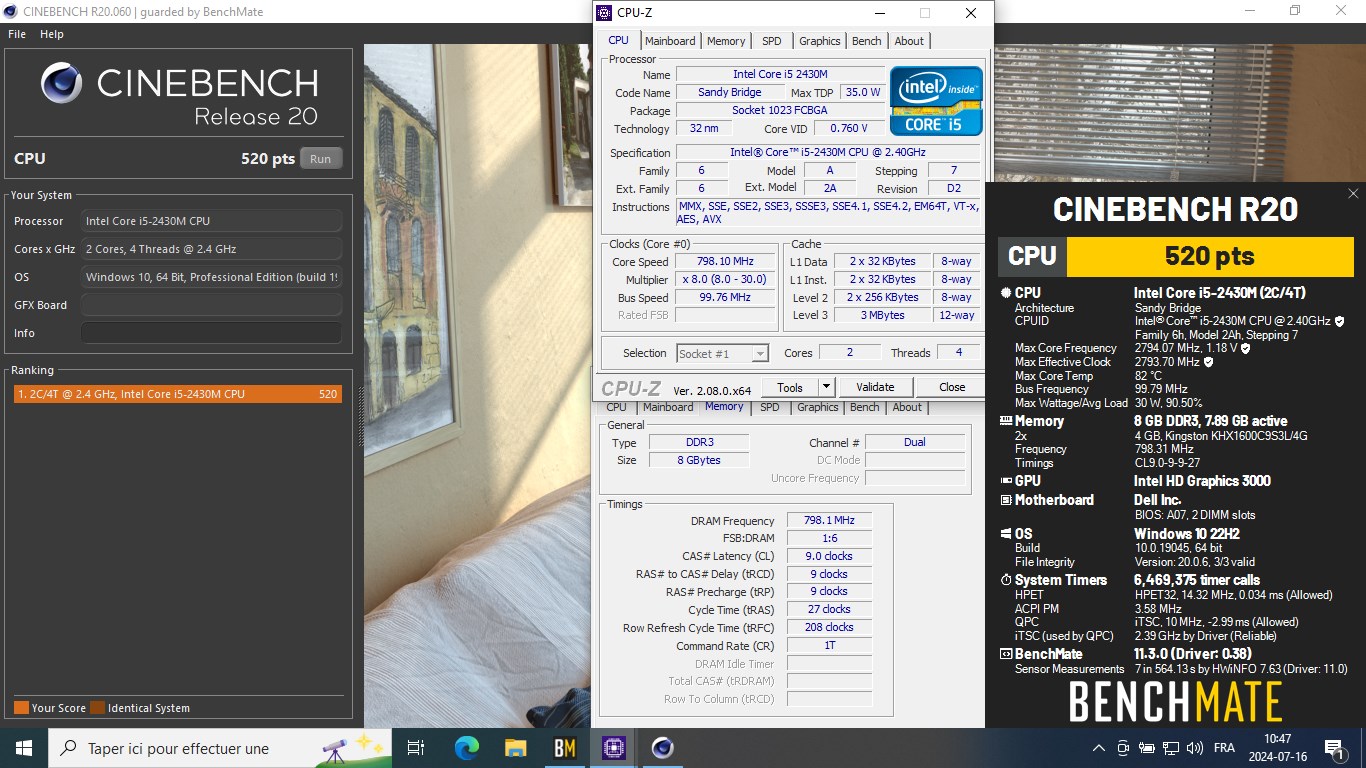This screenshot has height=768, width=1366.
Task: Open the volume control in the system tray
Action: (1195, 747)
